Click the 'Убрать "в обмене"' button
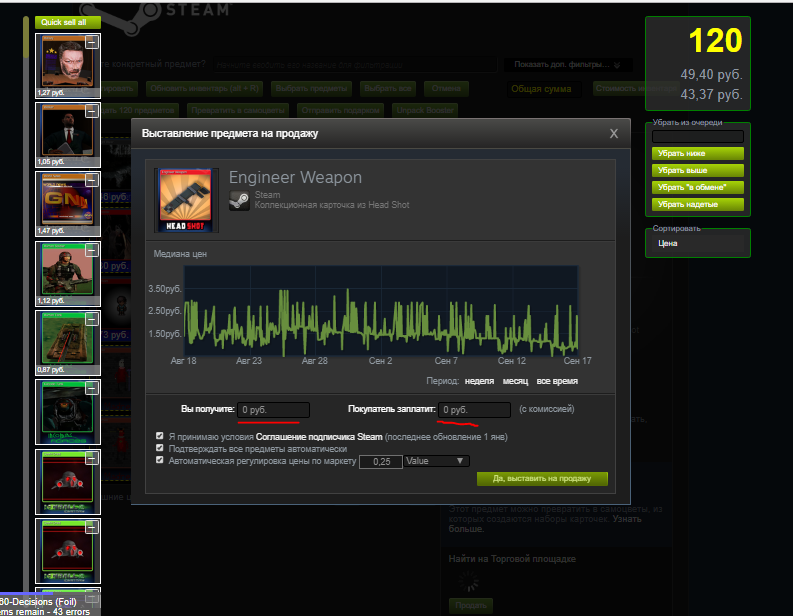Screen dimensions: 793x616 tap(697, 188)
